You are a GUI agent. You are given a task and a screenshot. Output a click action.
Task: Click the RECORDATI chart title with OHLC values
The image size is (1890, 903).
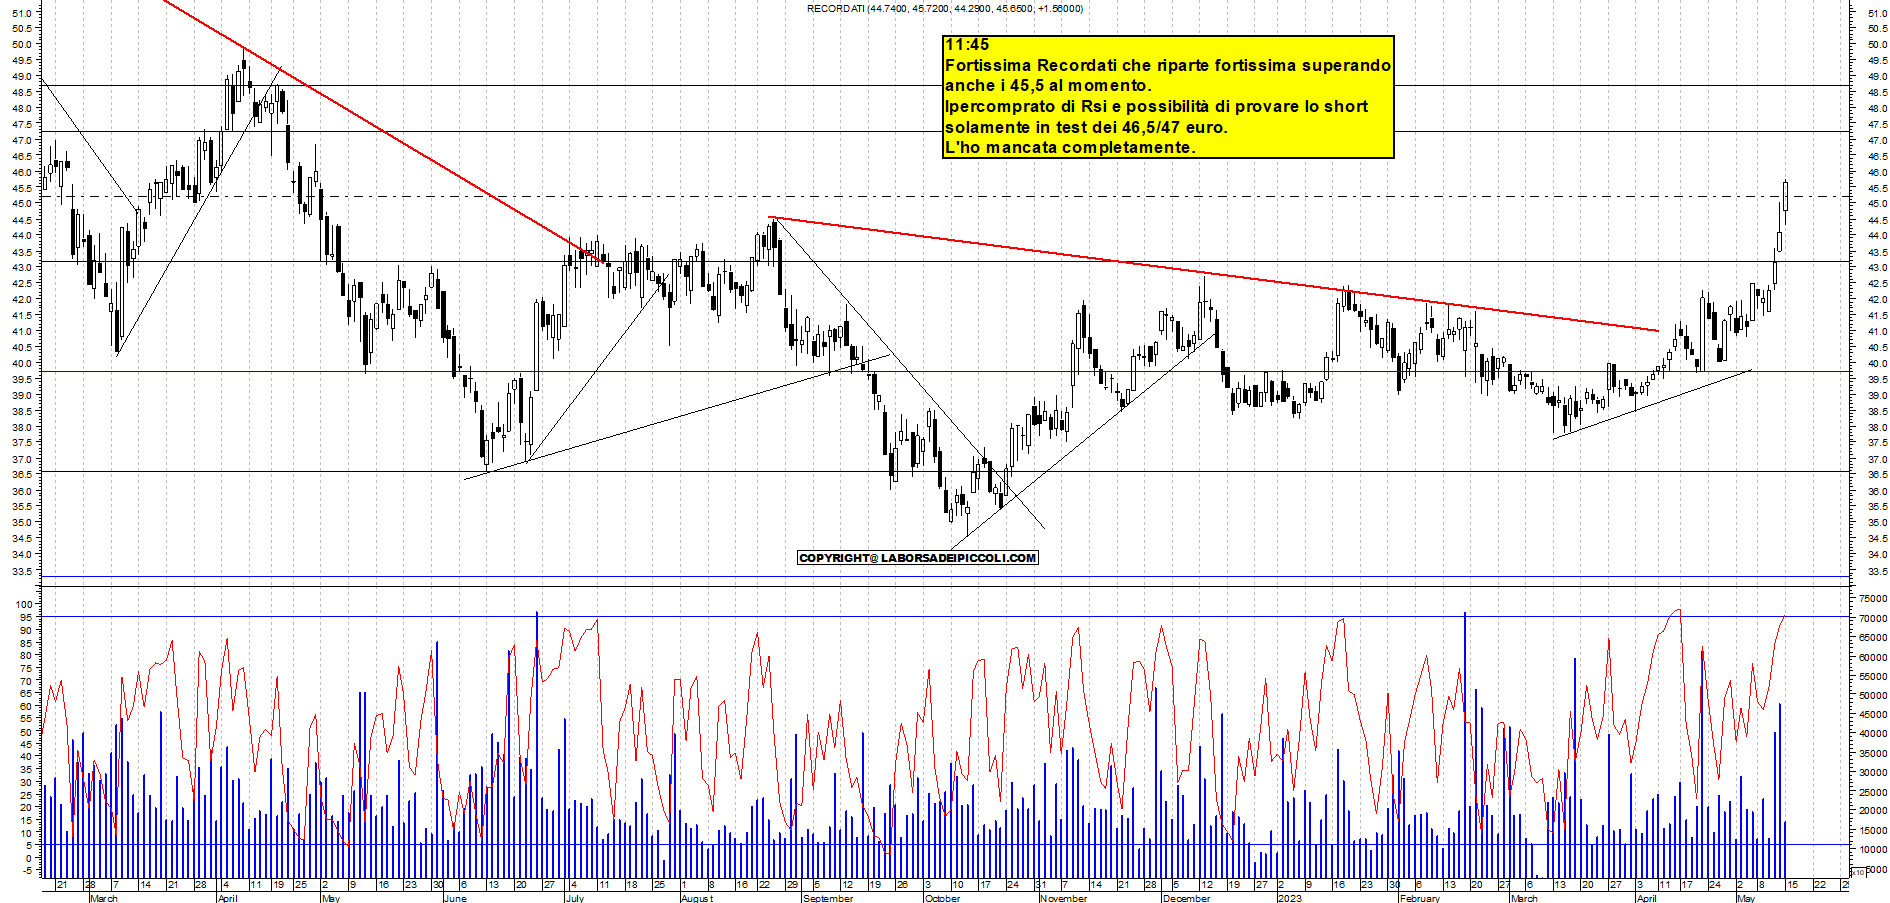coord(945,8)
